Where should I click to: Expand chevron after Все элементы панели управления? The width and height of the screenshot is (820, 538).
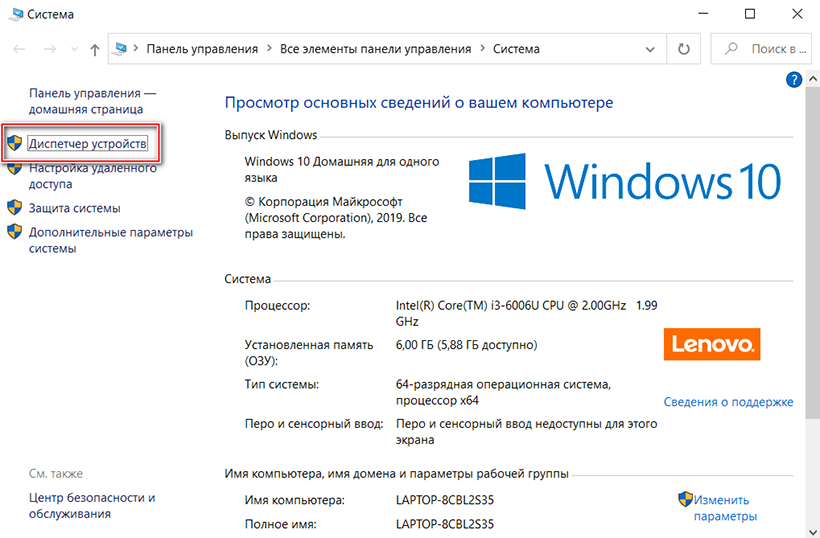[x=481, y=49]
